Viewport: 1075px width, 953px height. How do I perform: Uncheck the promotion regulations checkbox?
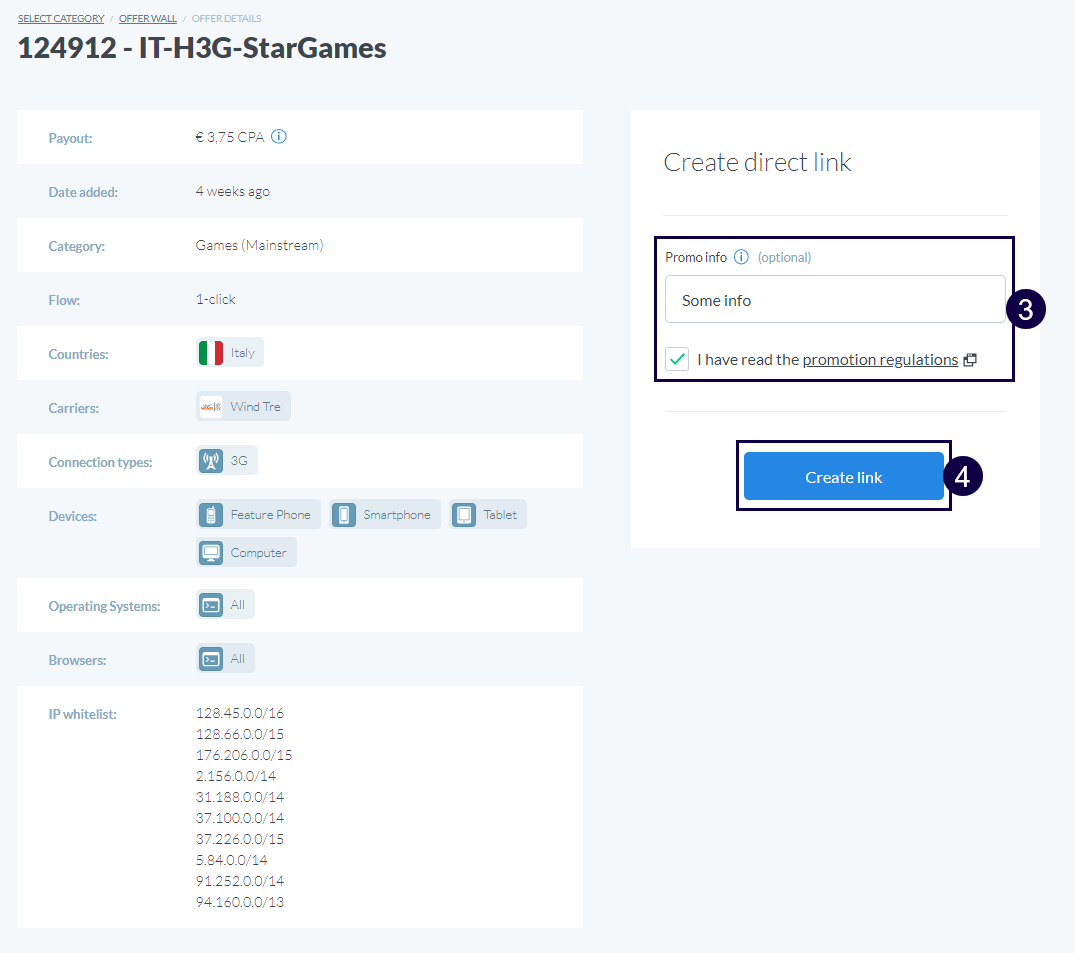coord(677,359)
